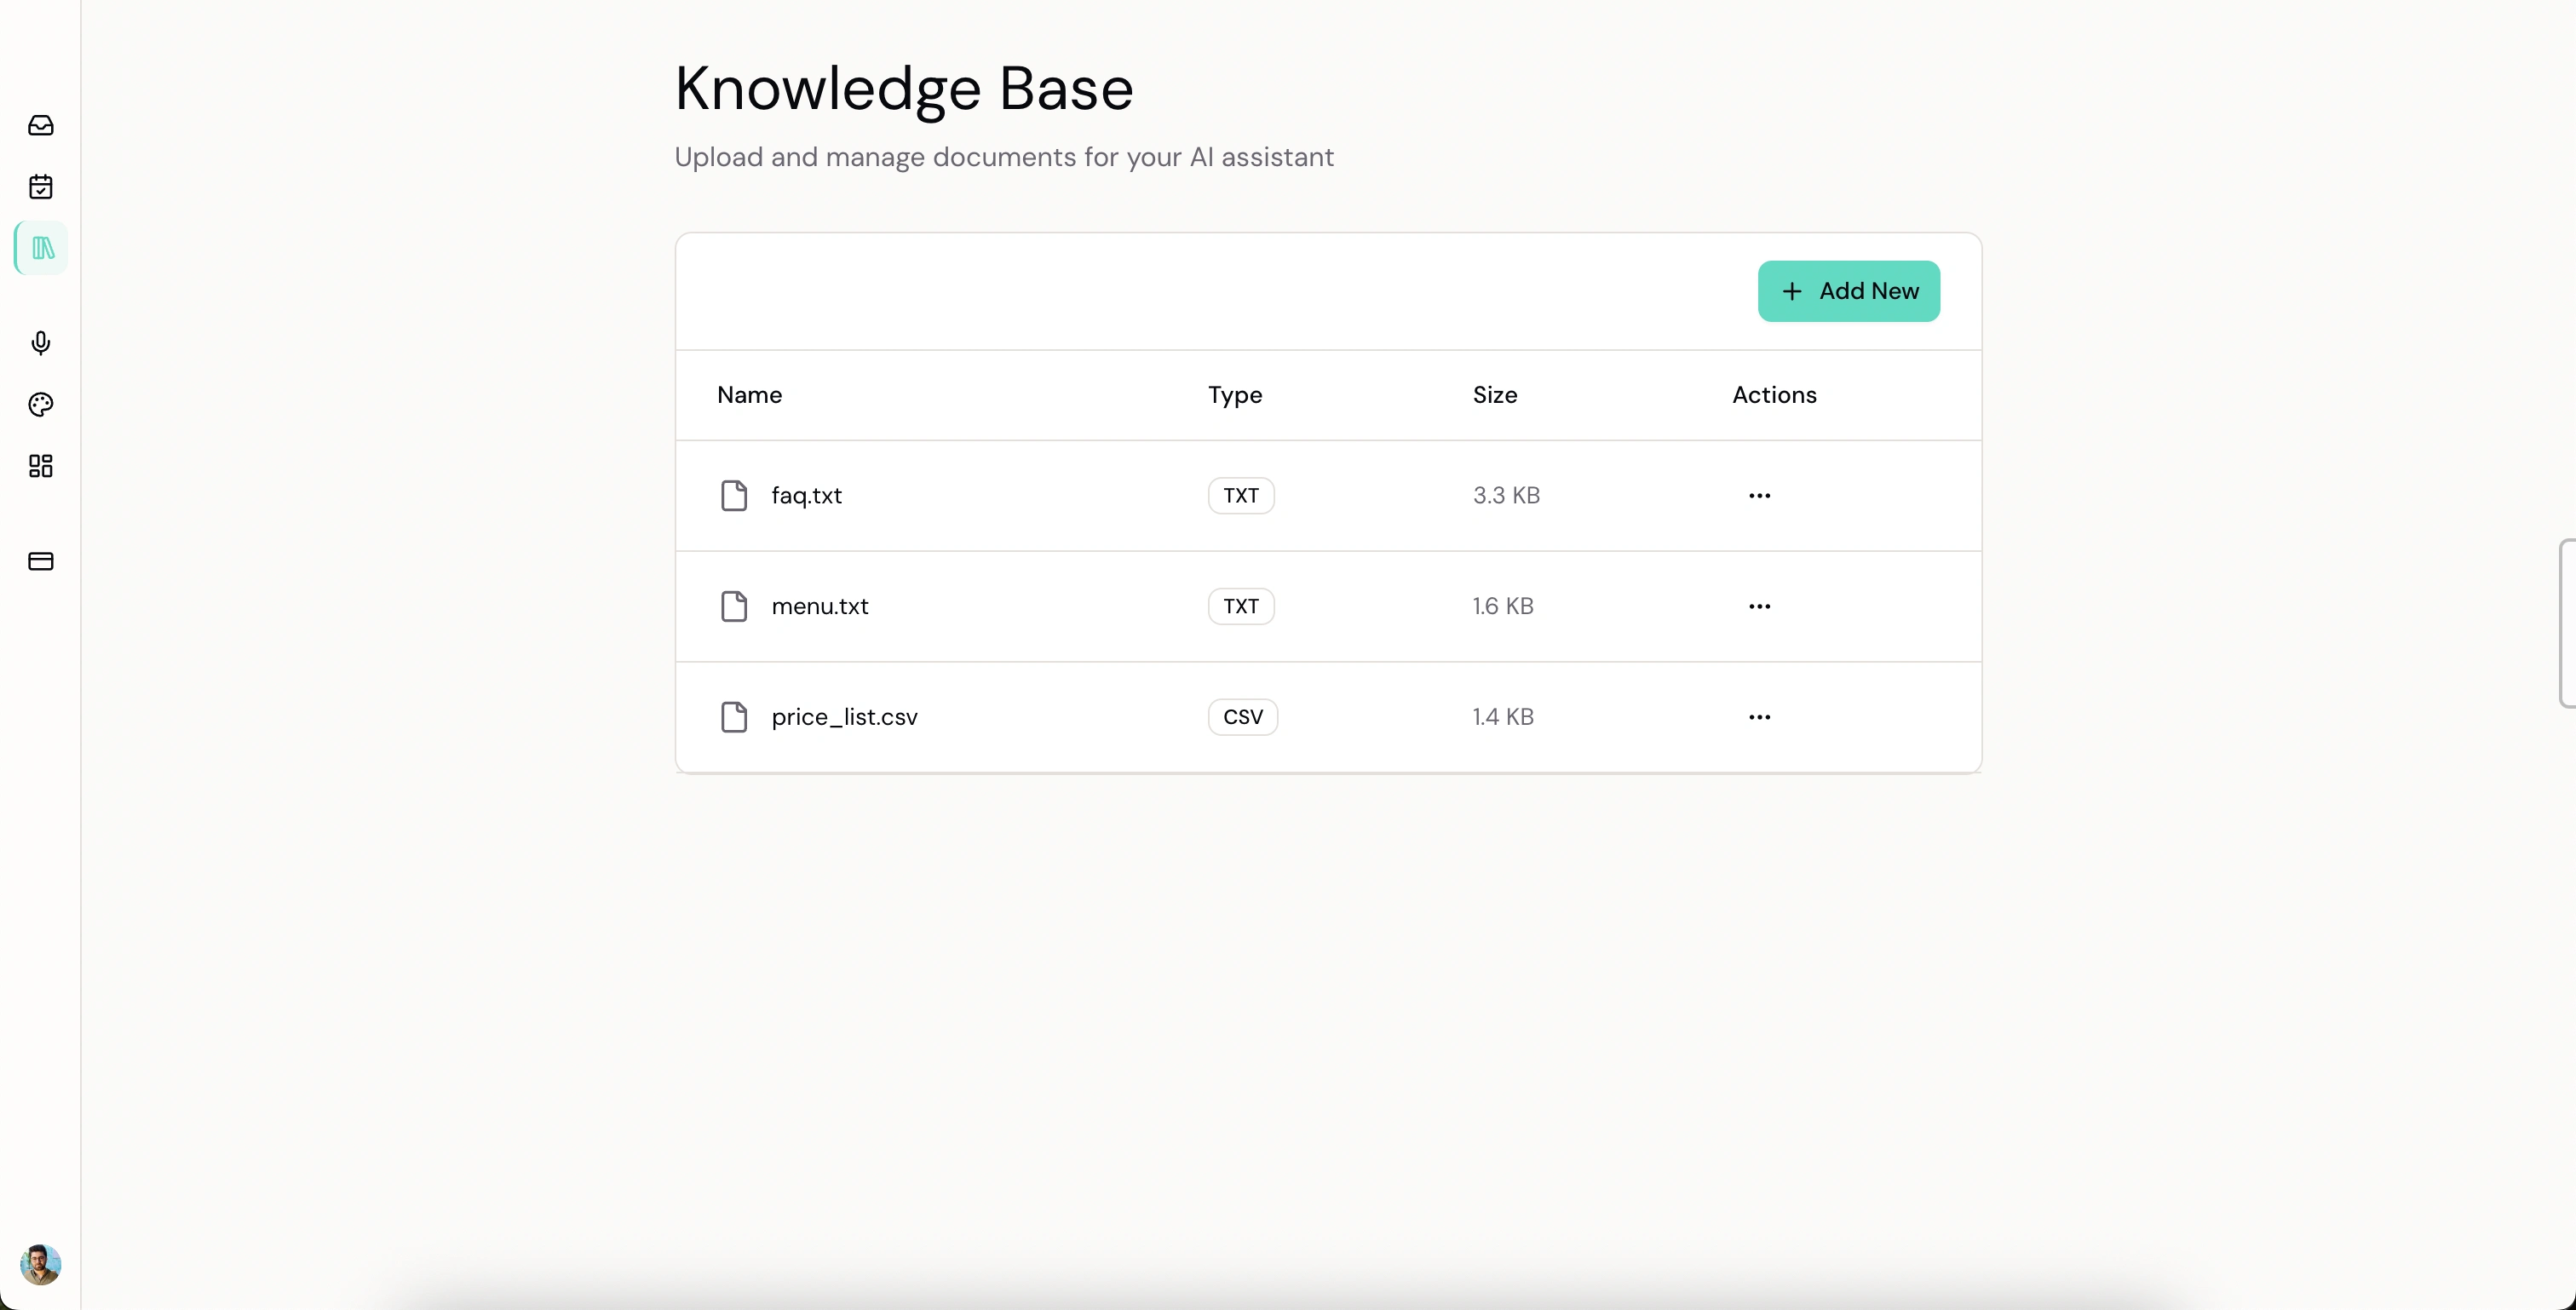Viewport: 2576px width, 1310px height.
Task: Open the actions menu for faq.txt
Action: pos(1759,496)
